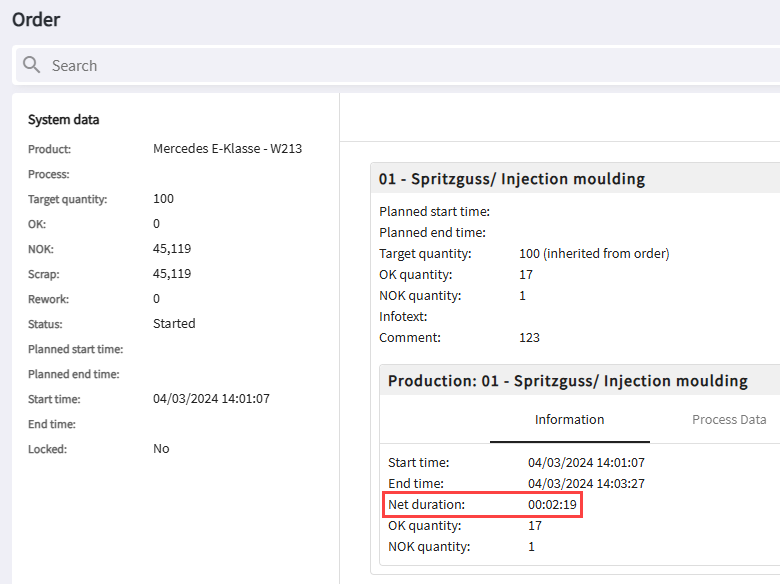This screenshot has width=780, height=584.
Task: Click the System data Start time value
Action: tap(211, 399)
